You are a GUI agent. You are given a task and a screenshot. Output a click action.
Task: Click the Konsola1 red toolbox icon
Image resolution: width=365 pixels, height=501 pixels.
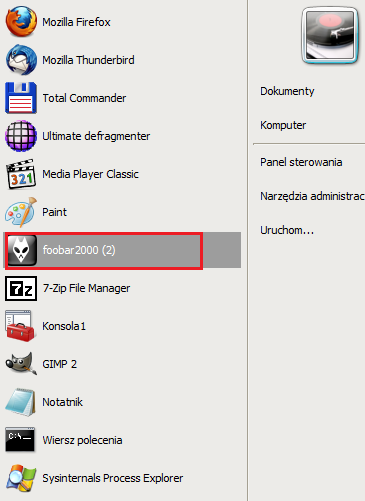pos(20,326)
